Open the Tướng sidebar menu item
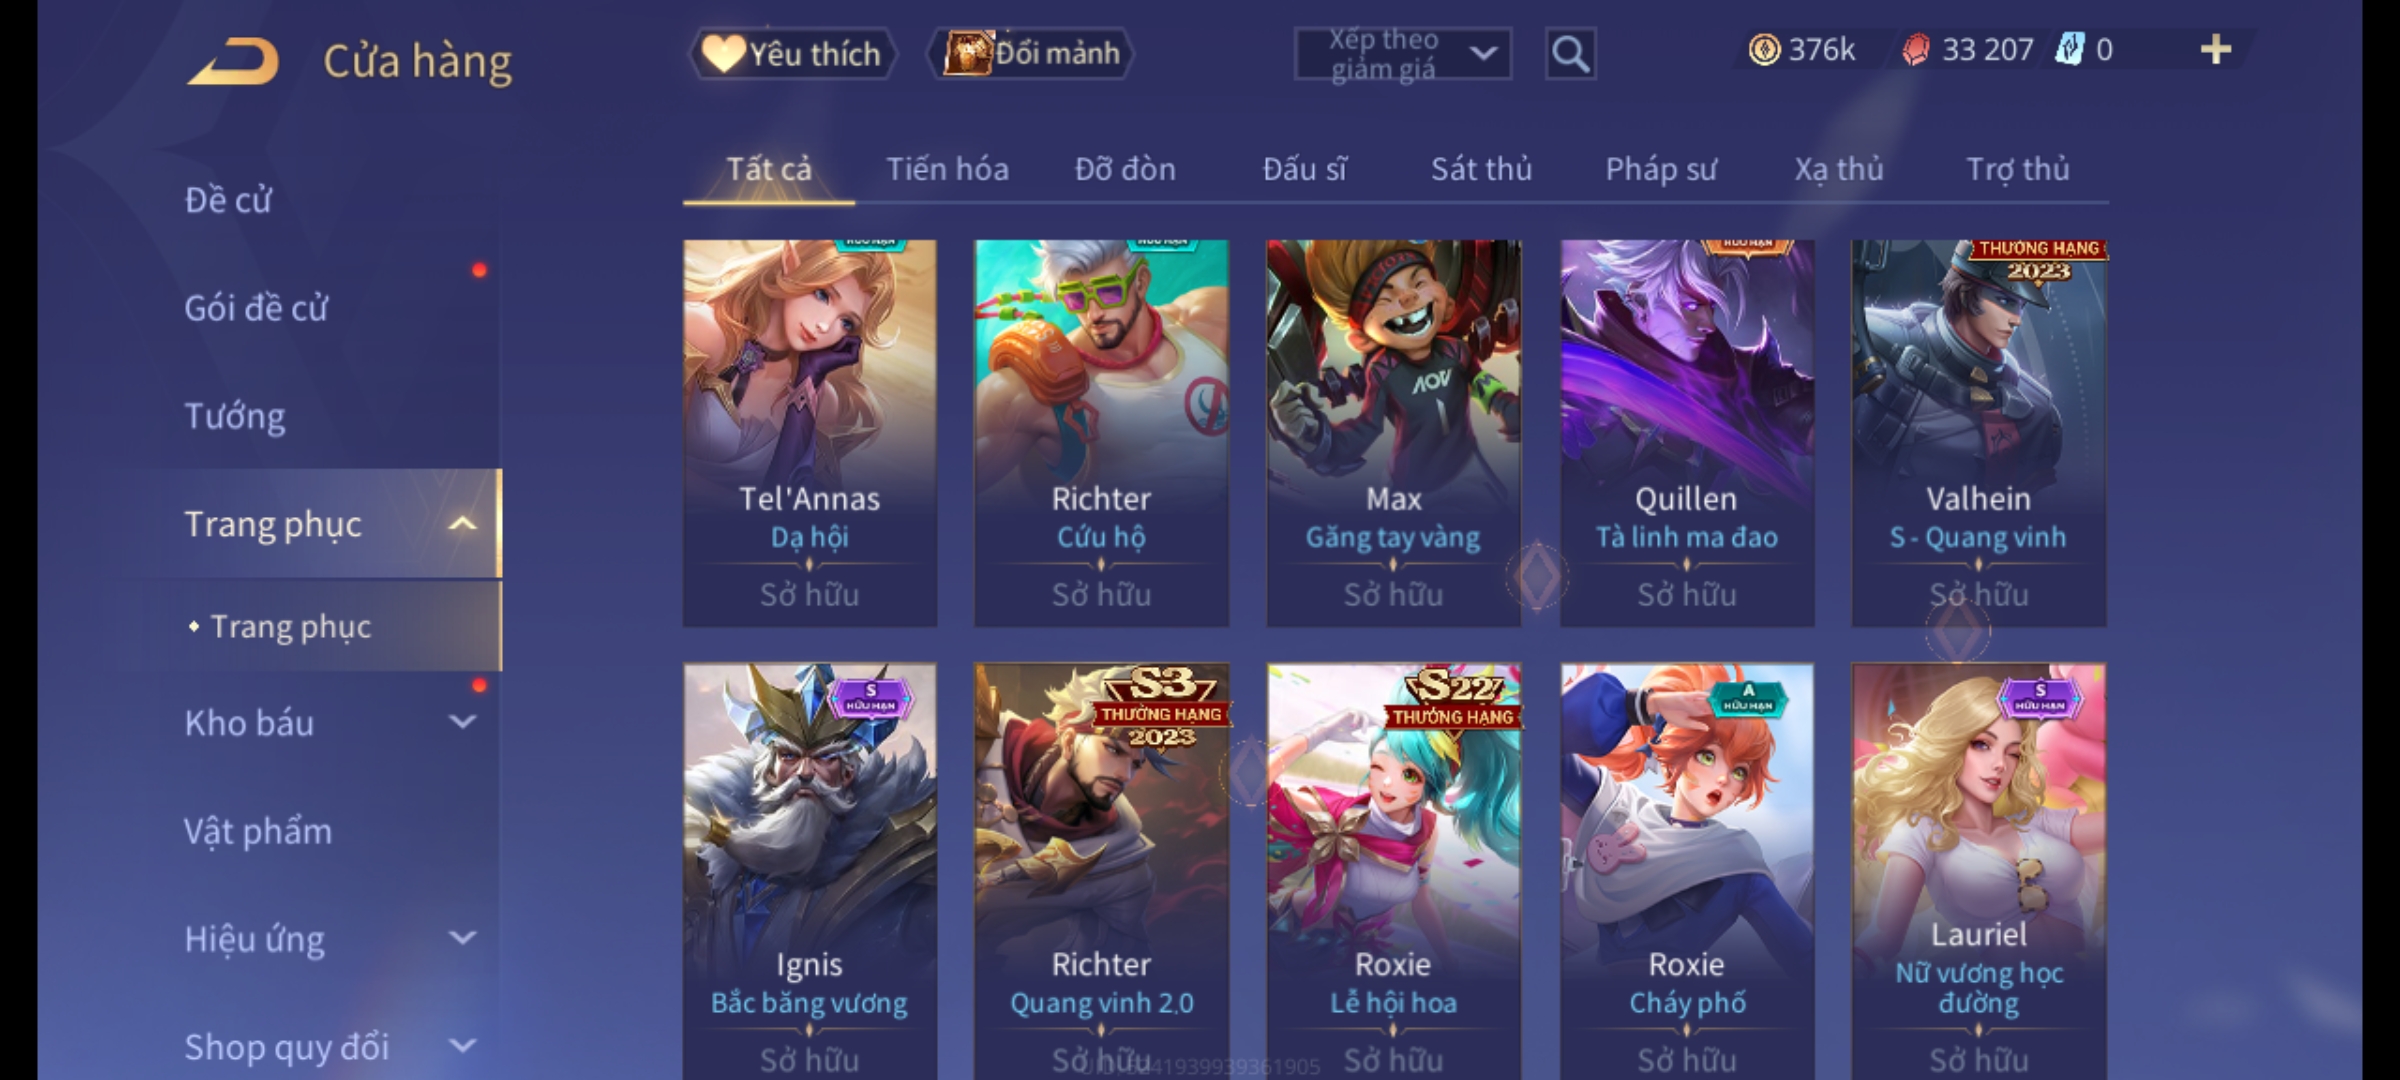This screenshot has width=2400, height=1080. point(235,416)
